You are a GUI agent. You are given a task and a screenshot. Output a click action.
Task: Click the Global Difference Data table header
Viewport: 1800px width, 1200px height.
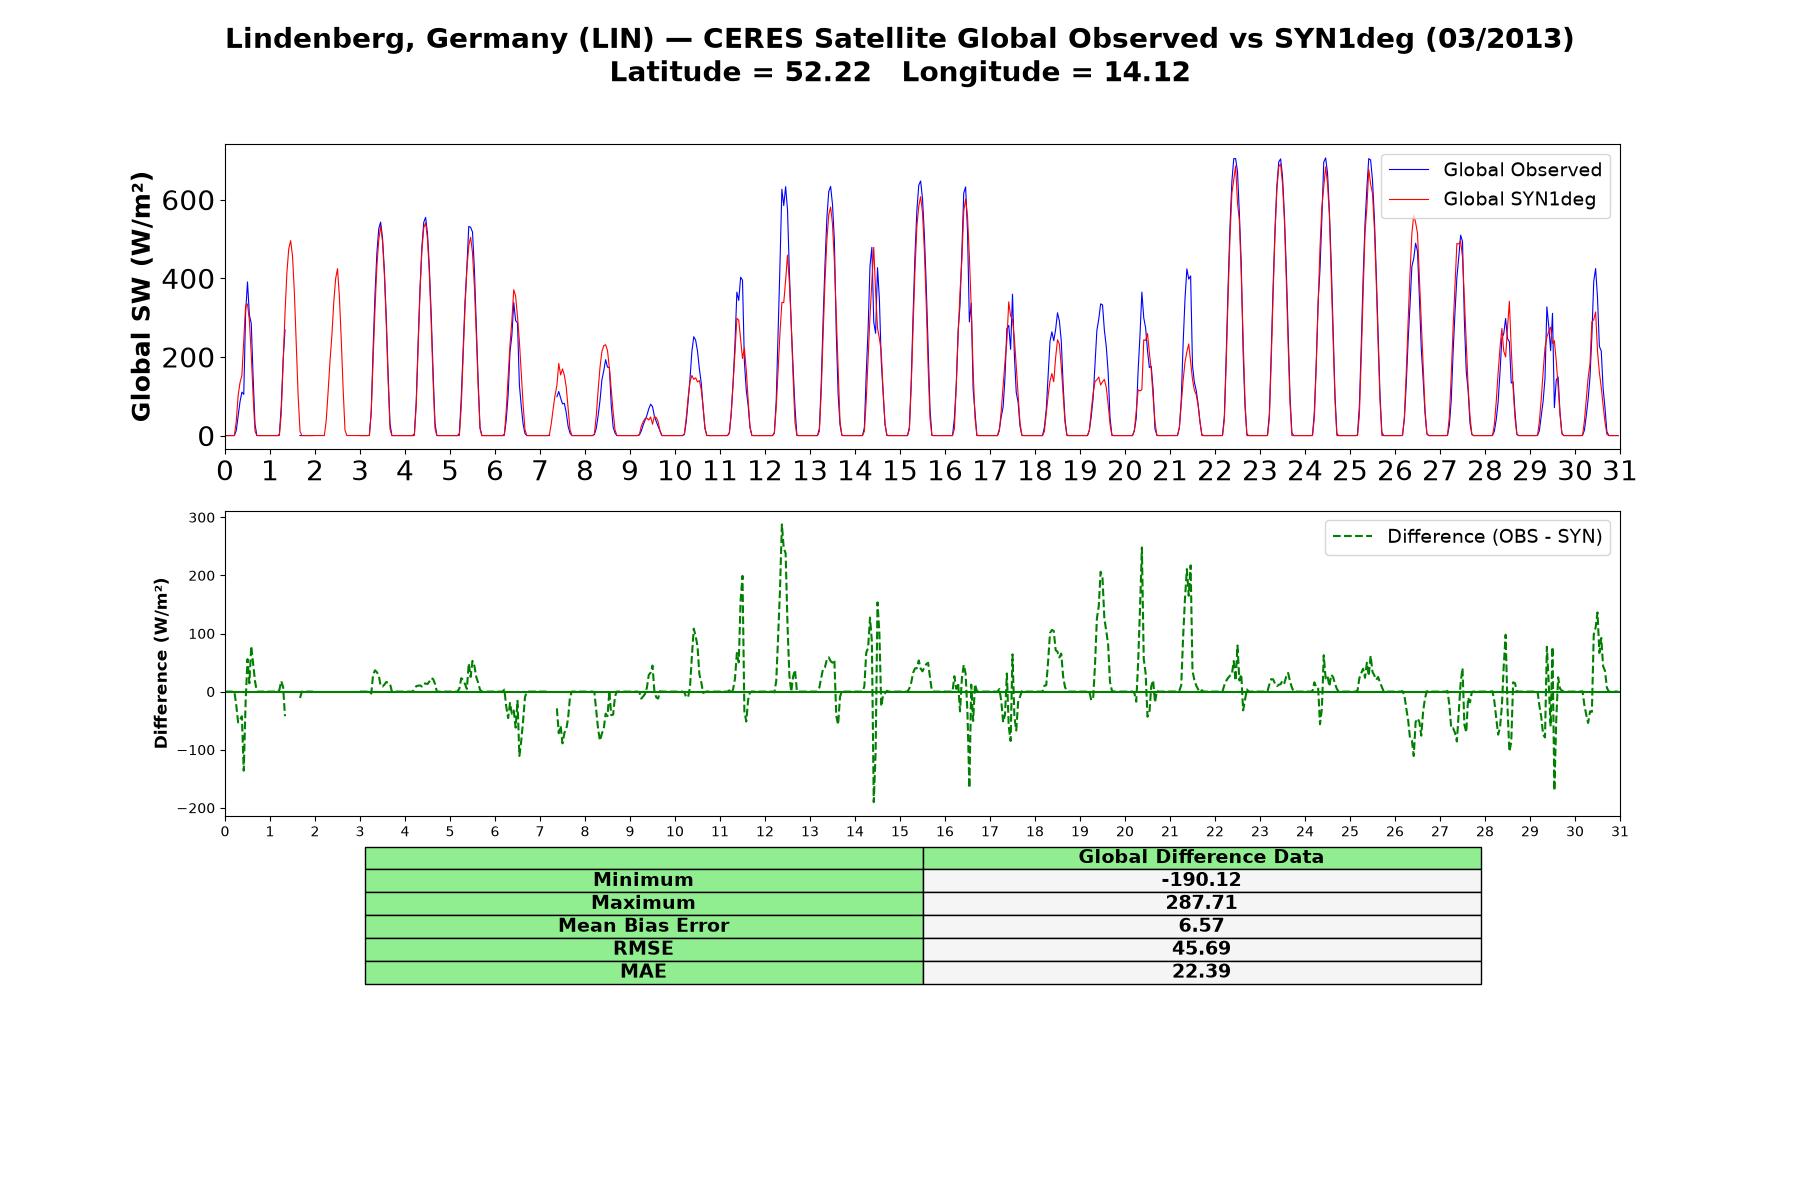pos(1202,858)
